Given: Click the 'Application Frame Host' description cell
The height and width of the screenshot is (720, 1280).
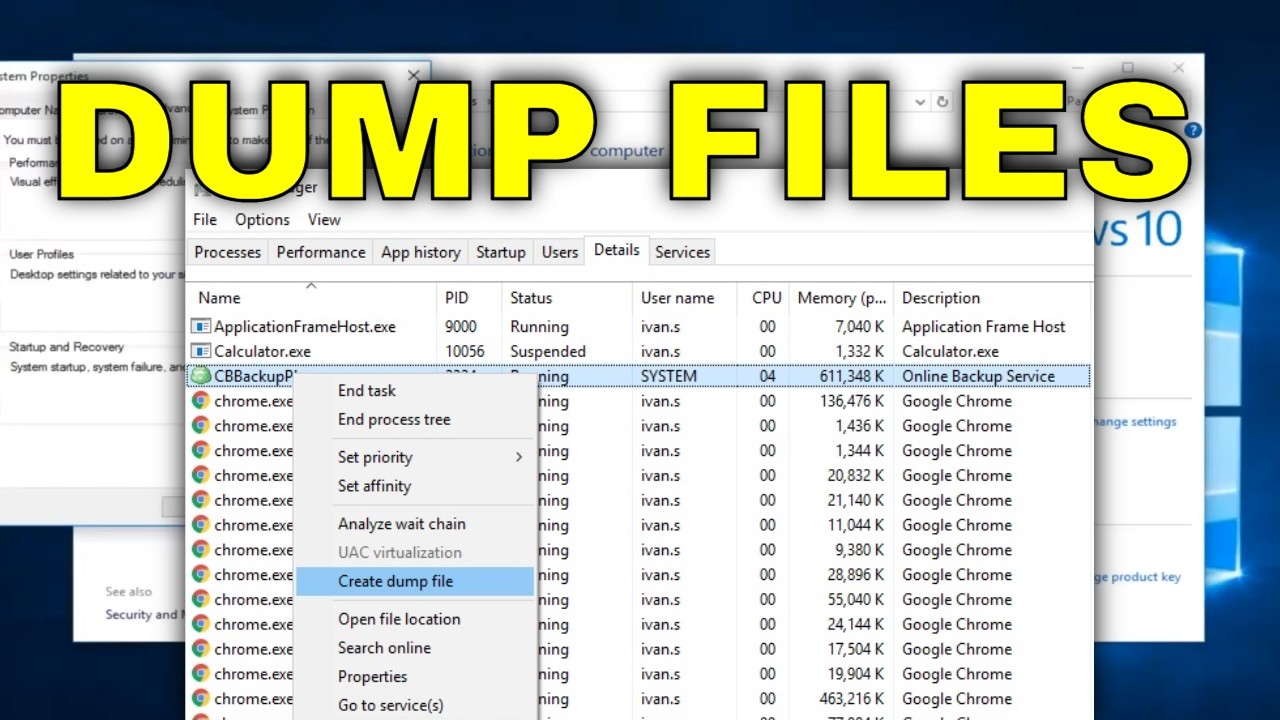Looking at the screenshot, I should pos(984,327).
